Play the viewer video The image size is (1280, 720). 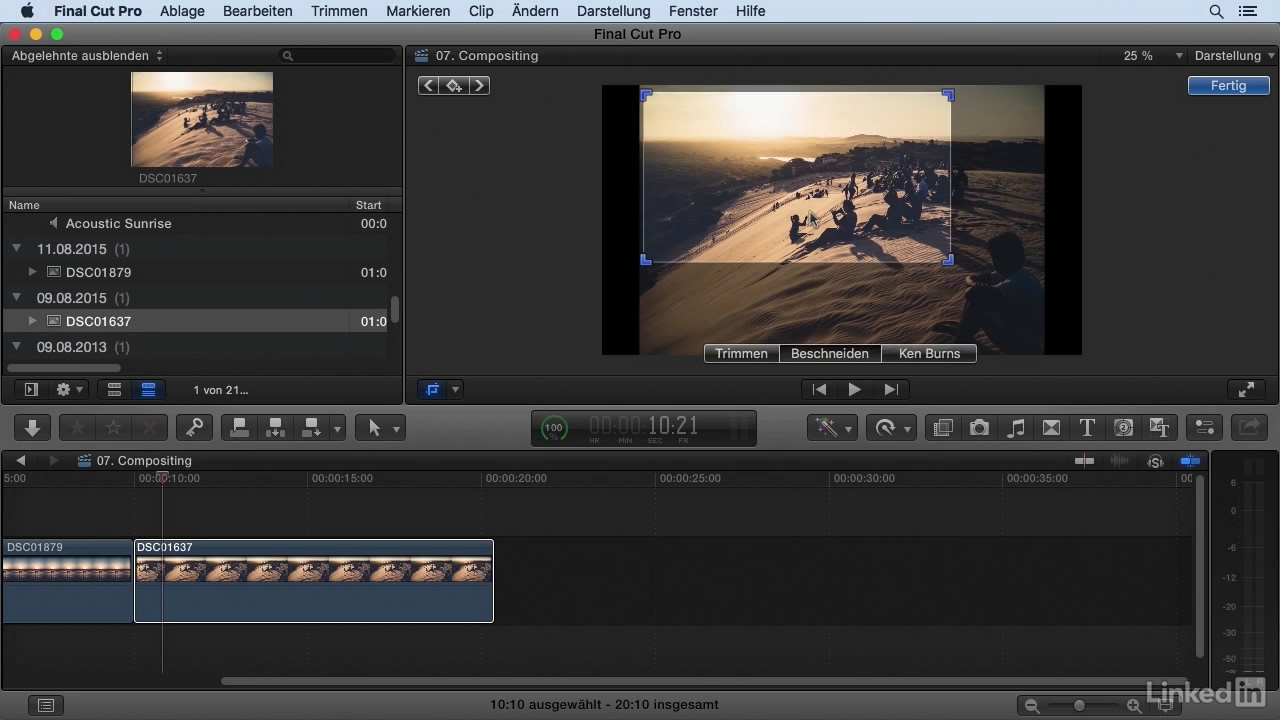(x=854, y=390)
